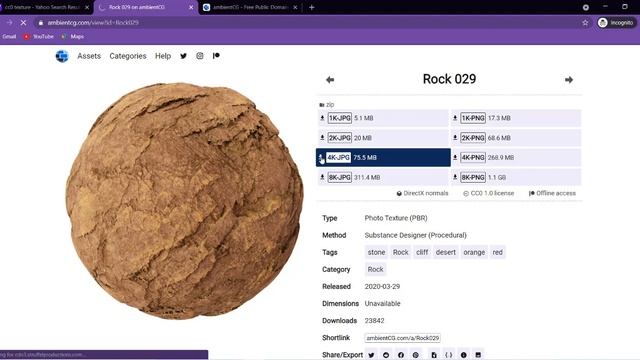Click the curly braces JSON export icon
This screenshot has width=640, height=360.
click(x=449, y=355)
